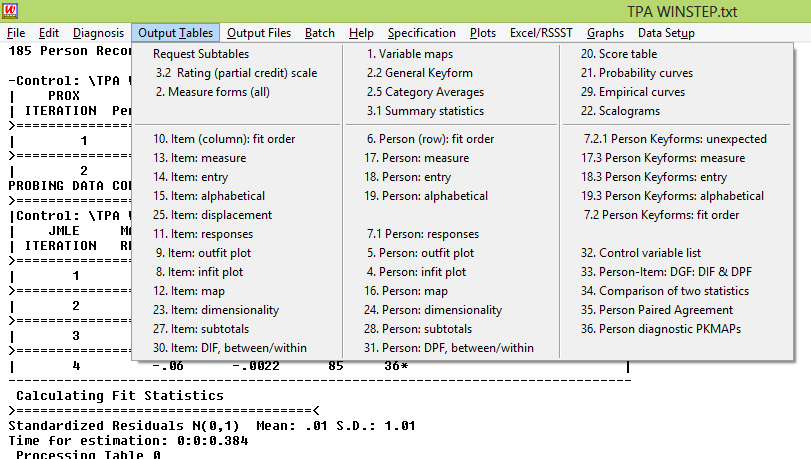Open the Plots menu

(x=482, y=33)
